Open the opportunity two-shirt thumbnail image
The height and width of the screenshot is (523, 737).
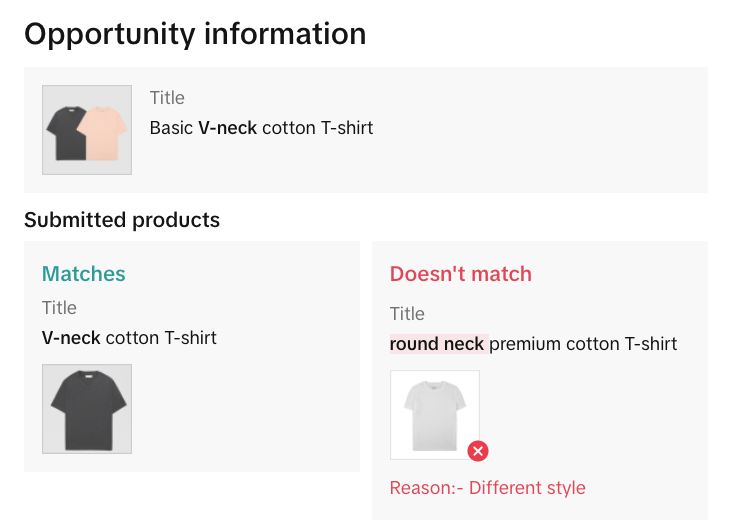pyautogui.click(x=87, y=130)
